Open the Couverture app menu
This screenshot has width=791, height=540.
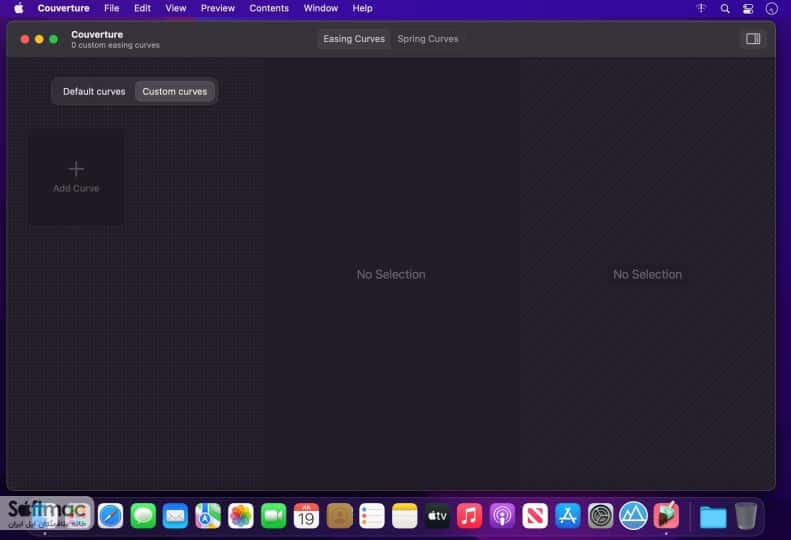64,9
